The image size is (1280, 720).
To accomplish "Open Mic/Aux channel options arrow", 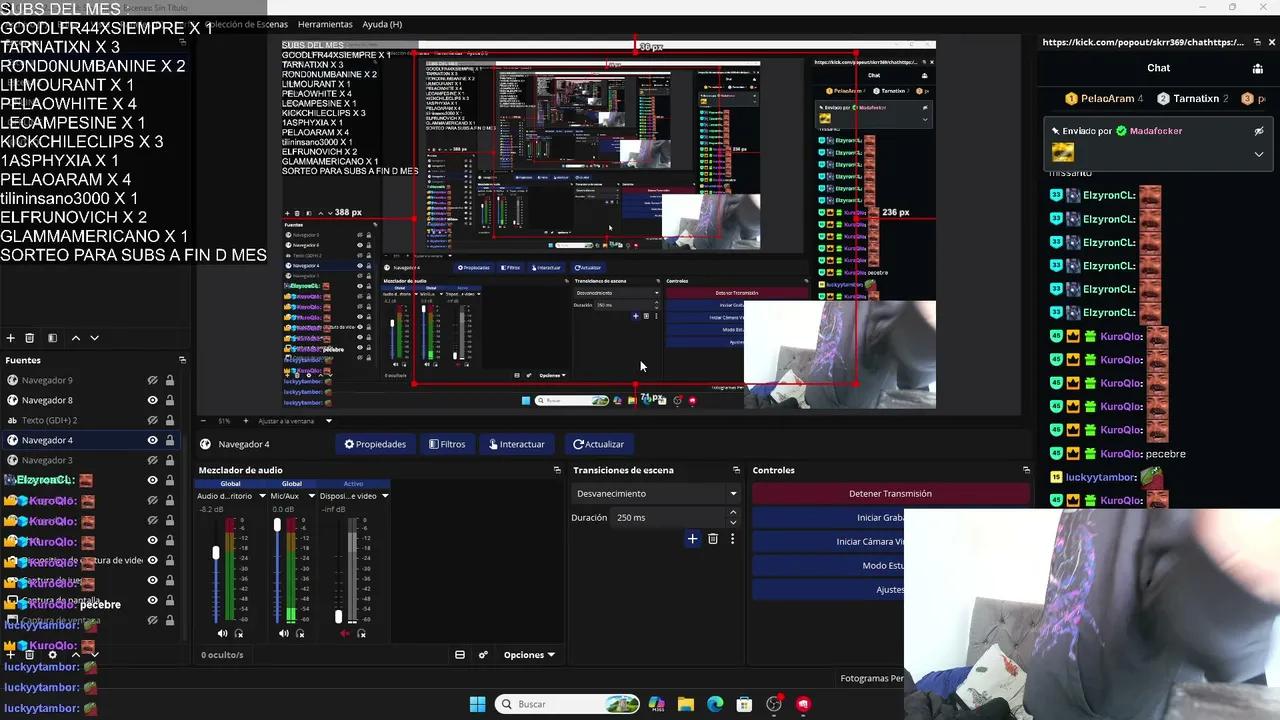I will [311, 495].
